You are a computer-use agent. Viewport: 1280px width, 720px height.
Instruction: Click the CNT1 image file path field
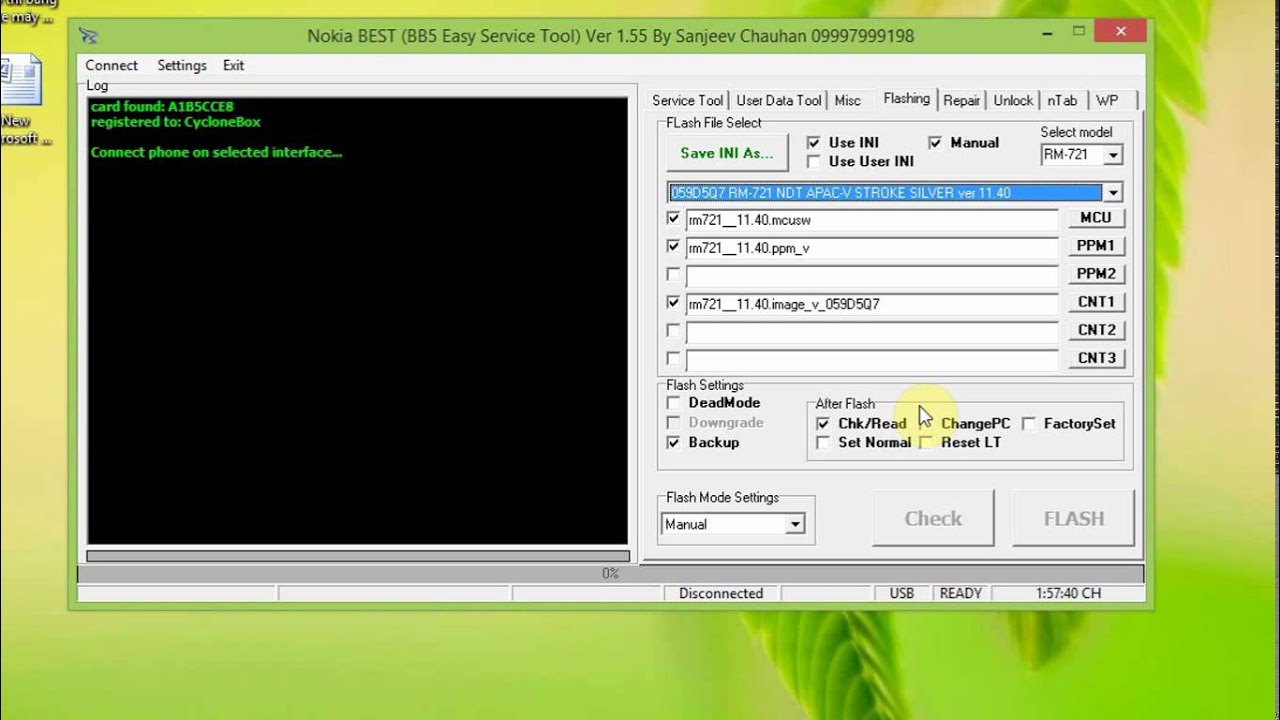872,304
